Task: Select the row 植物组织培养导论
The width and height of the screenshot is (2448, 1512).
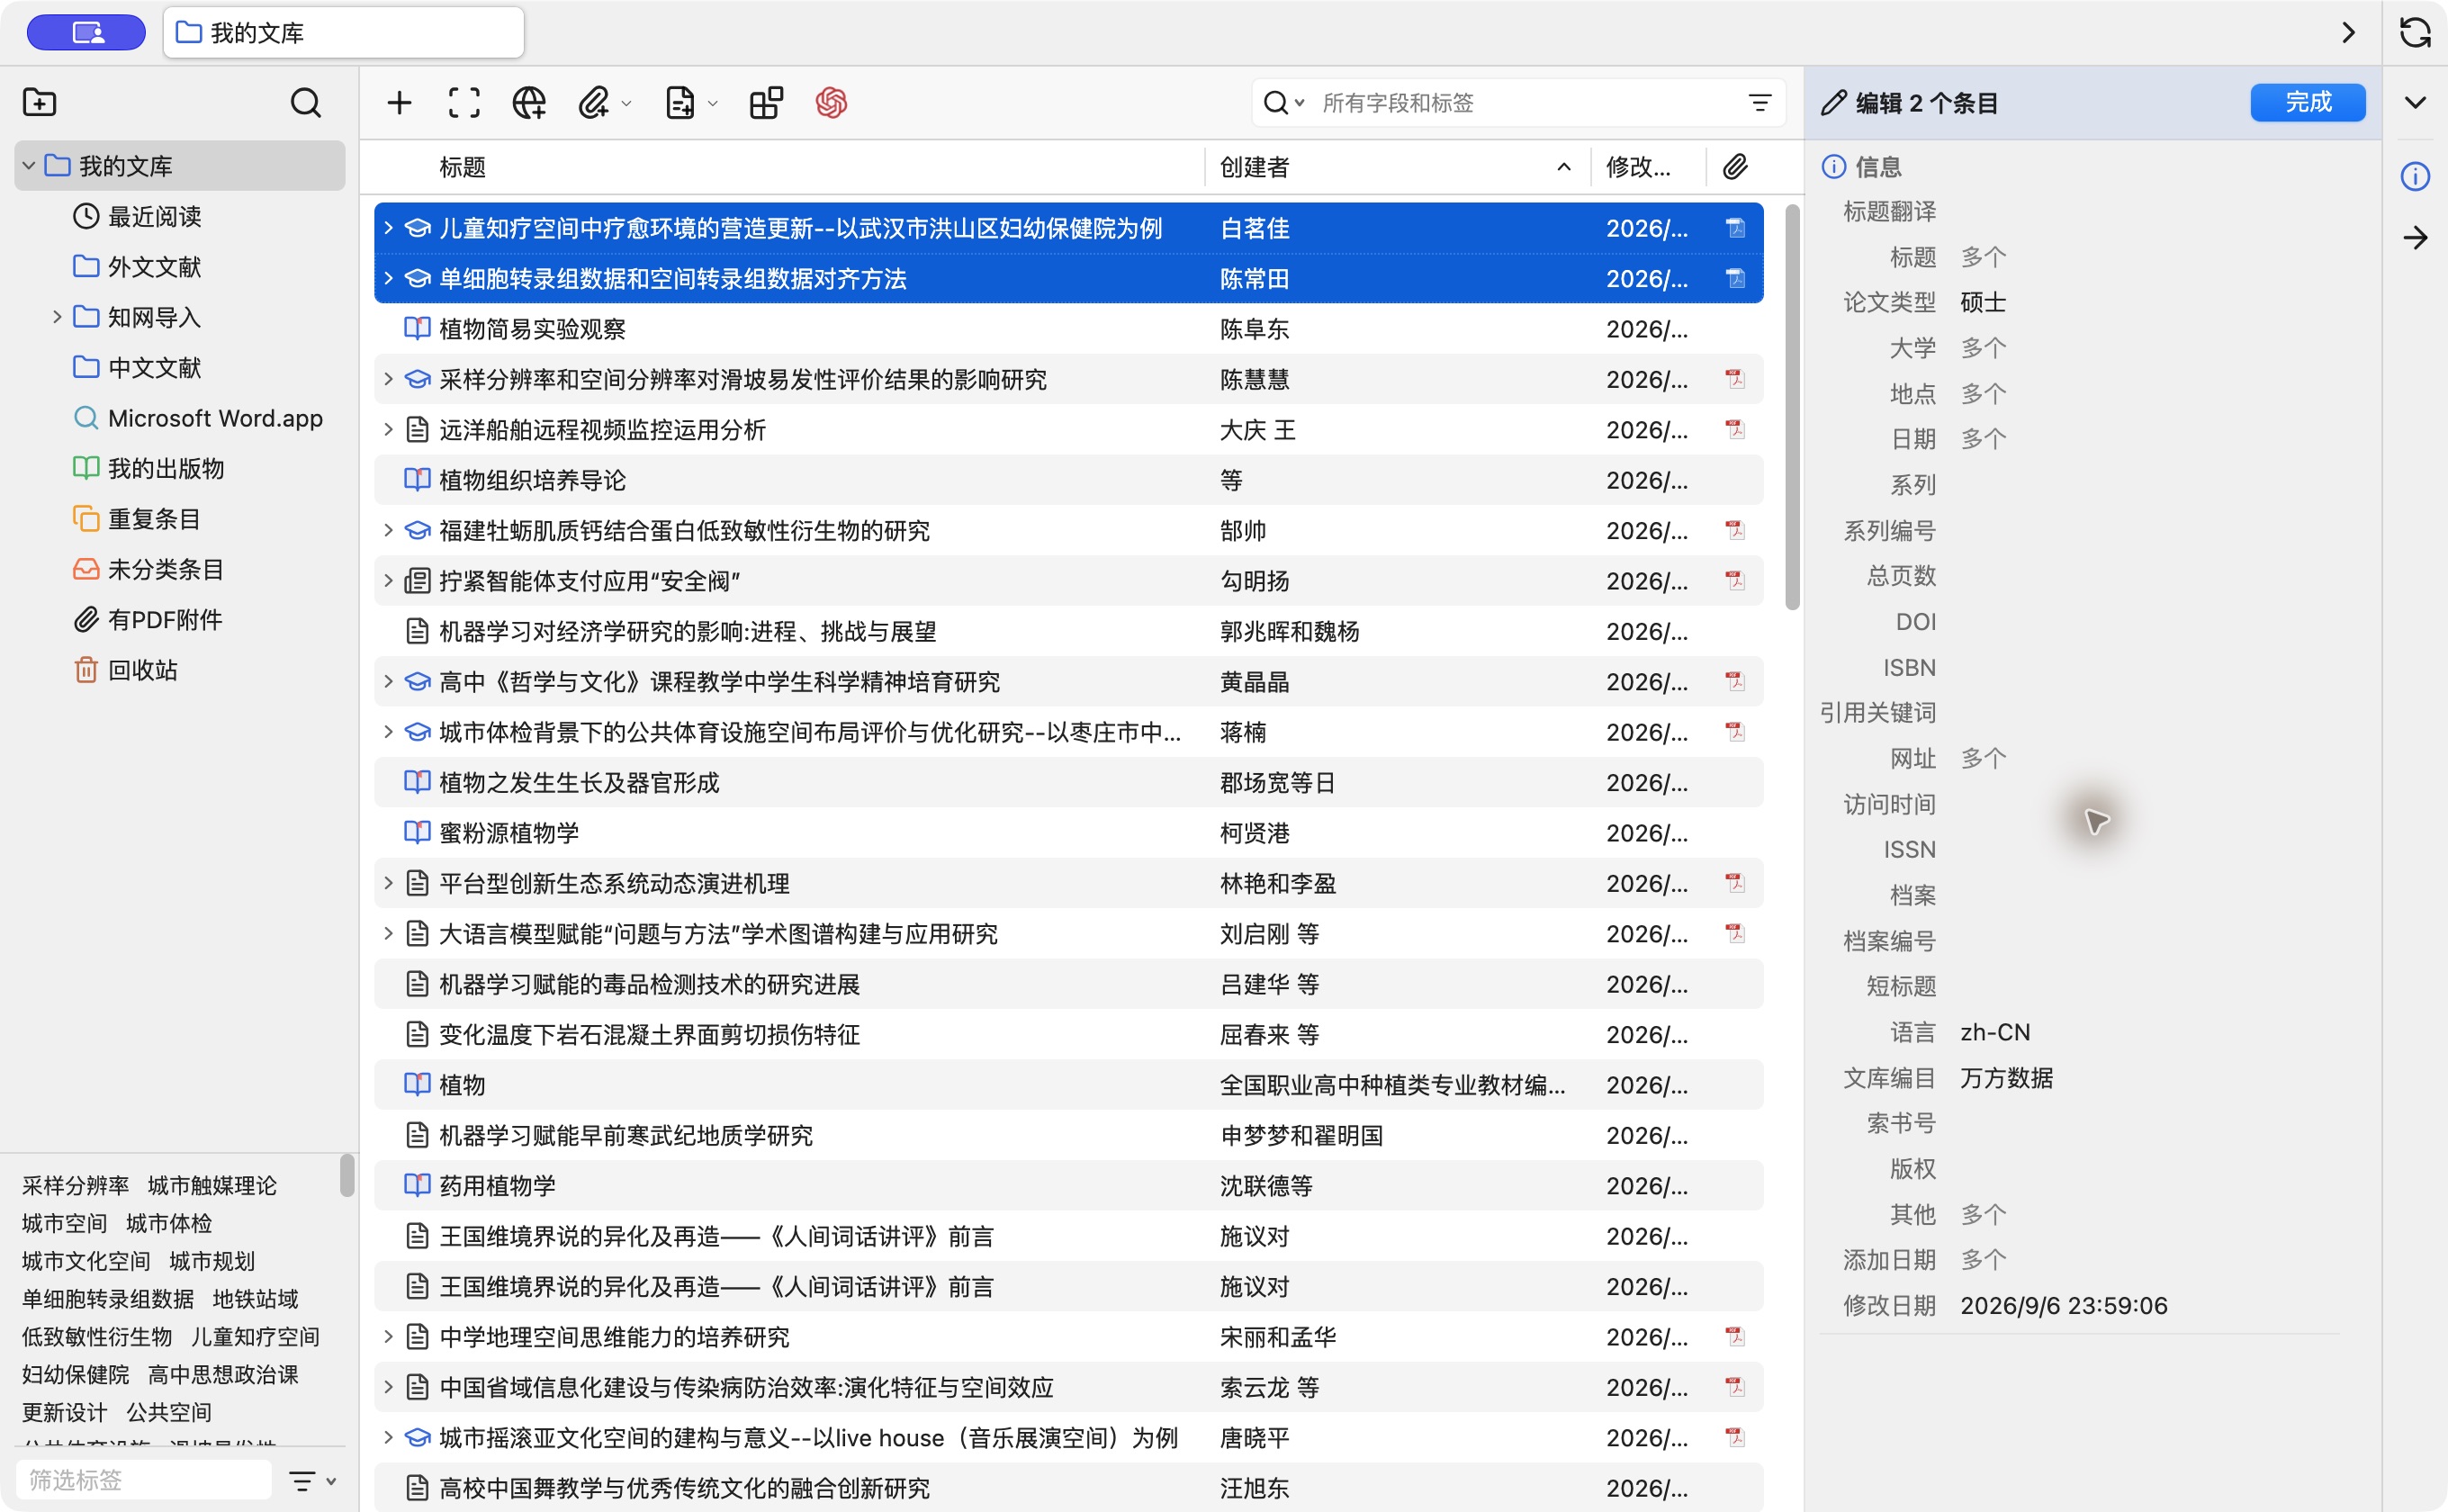Action: [x=1068, y=480]
